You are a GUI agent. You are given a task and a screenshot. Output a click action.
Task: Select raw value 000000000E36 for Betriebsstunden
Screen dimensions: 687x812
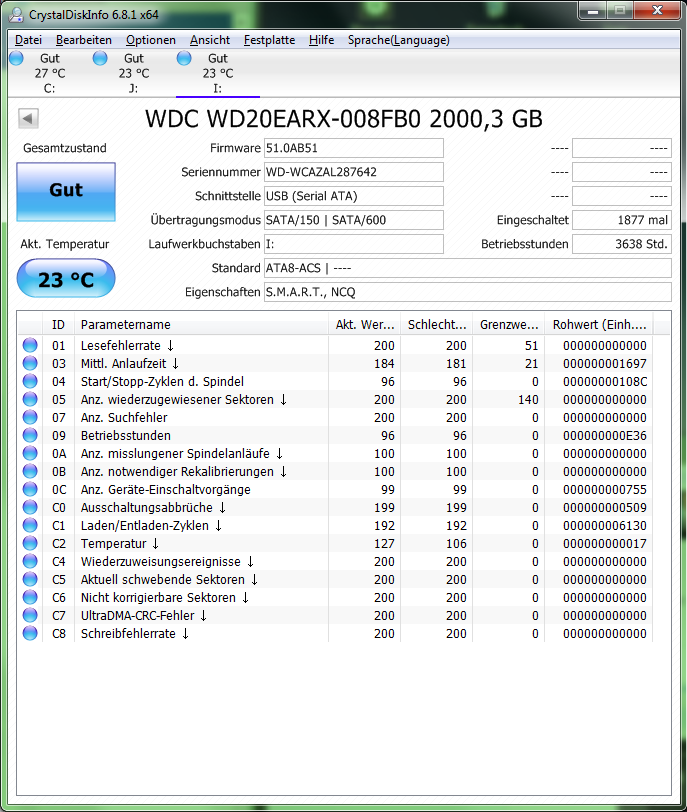pos(605,436)
